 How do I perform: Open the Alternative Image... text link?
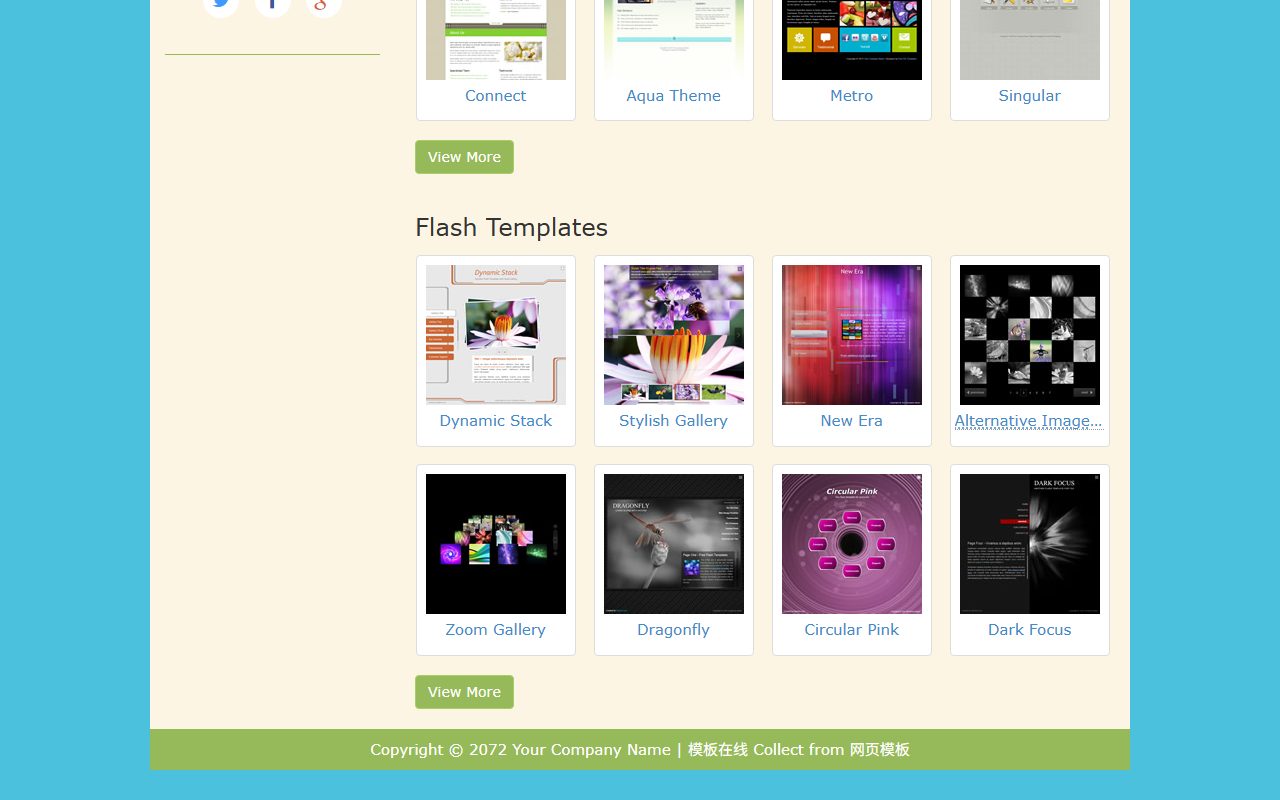point(1029,421)
